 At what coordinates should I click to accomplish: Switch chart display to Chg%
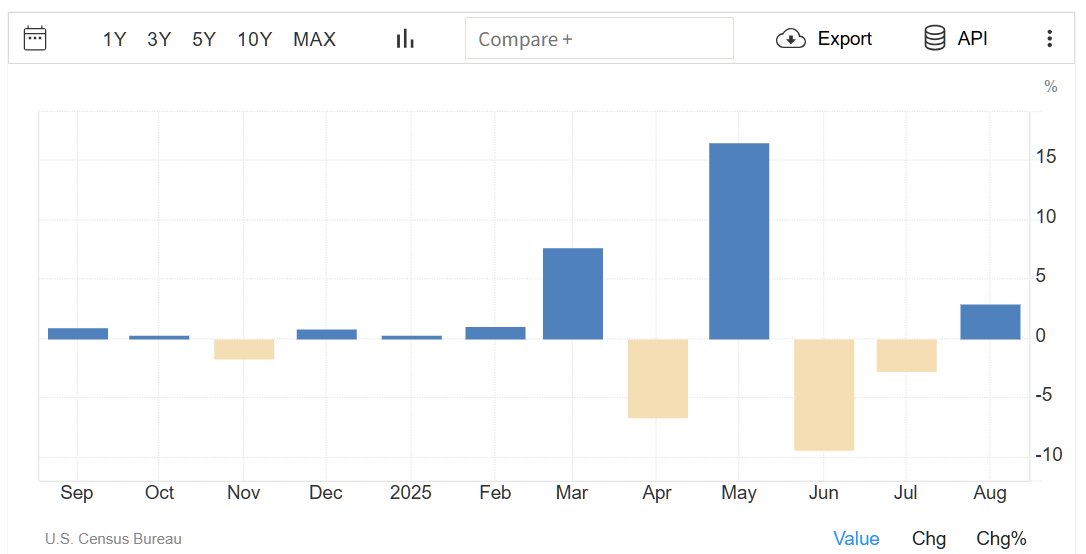click(1001, 539)
